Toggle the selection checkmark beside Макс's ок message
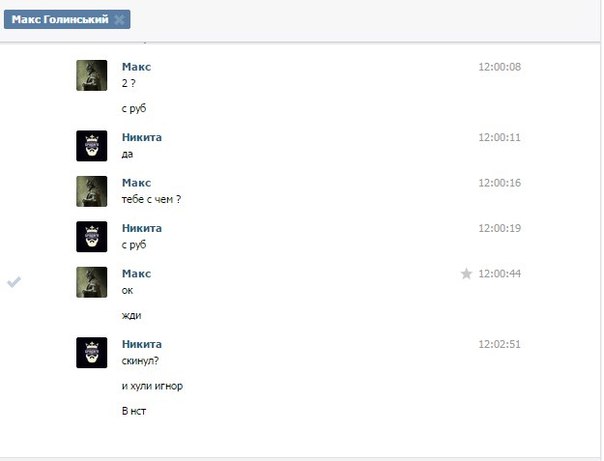The width and height of the screenshot is (604, 461). pos(14,282)
